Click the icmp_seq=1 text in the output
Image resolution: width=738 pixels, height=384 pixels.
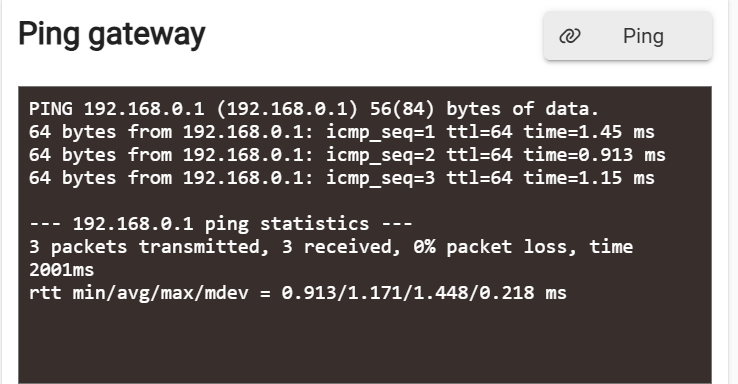tap(380, 132)
